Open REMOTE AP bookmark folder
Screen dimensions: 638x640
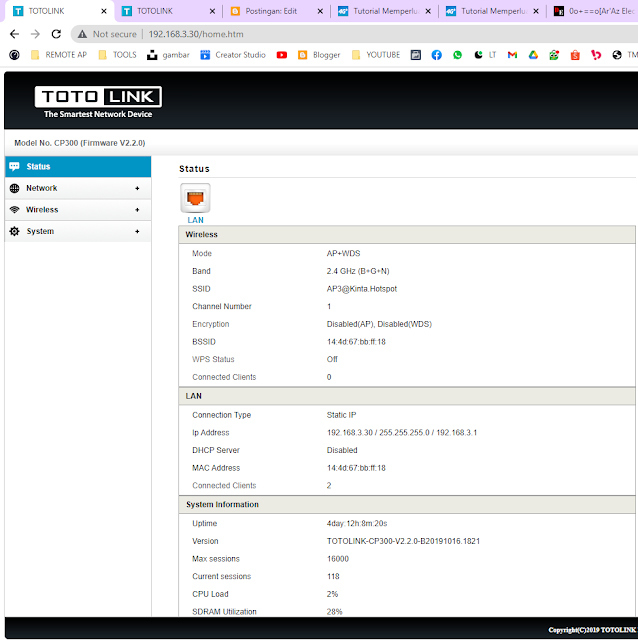tap(59, 55)
